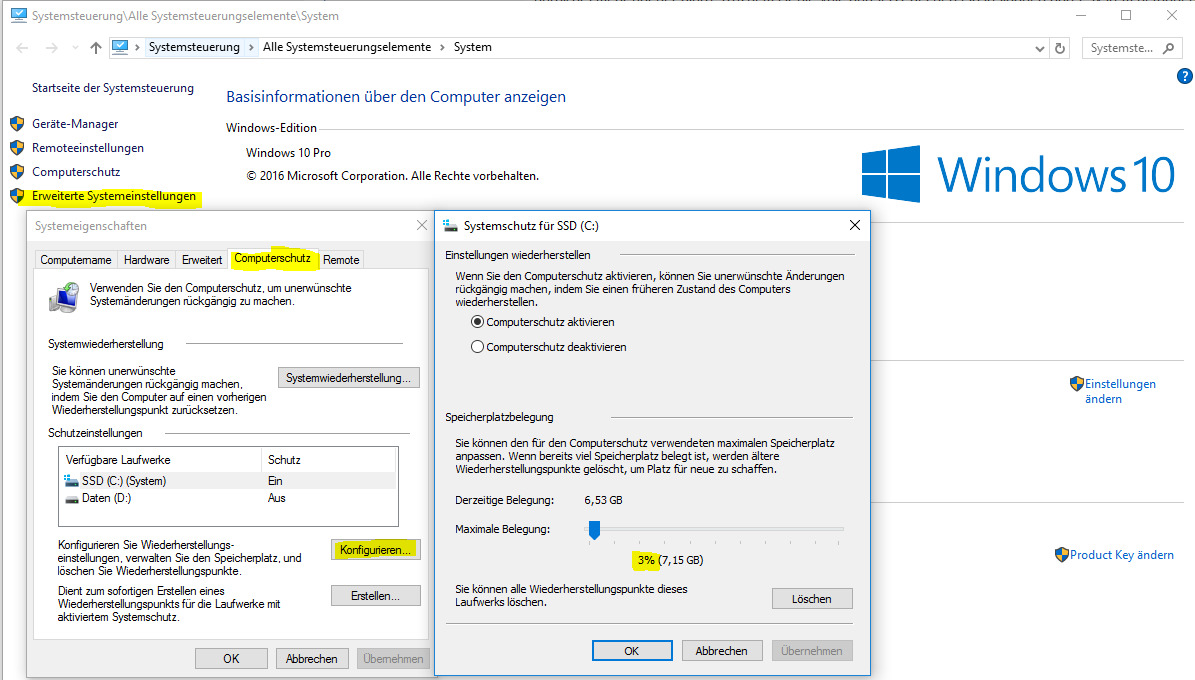The height and width of the screenshot is (680, 1195).
Task: Switch to the Erweitert tab
Action: [202, 260]
